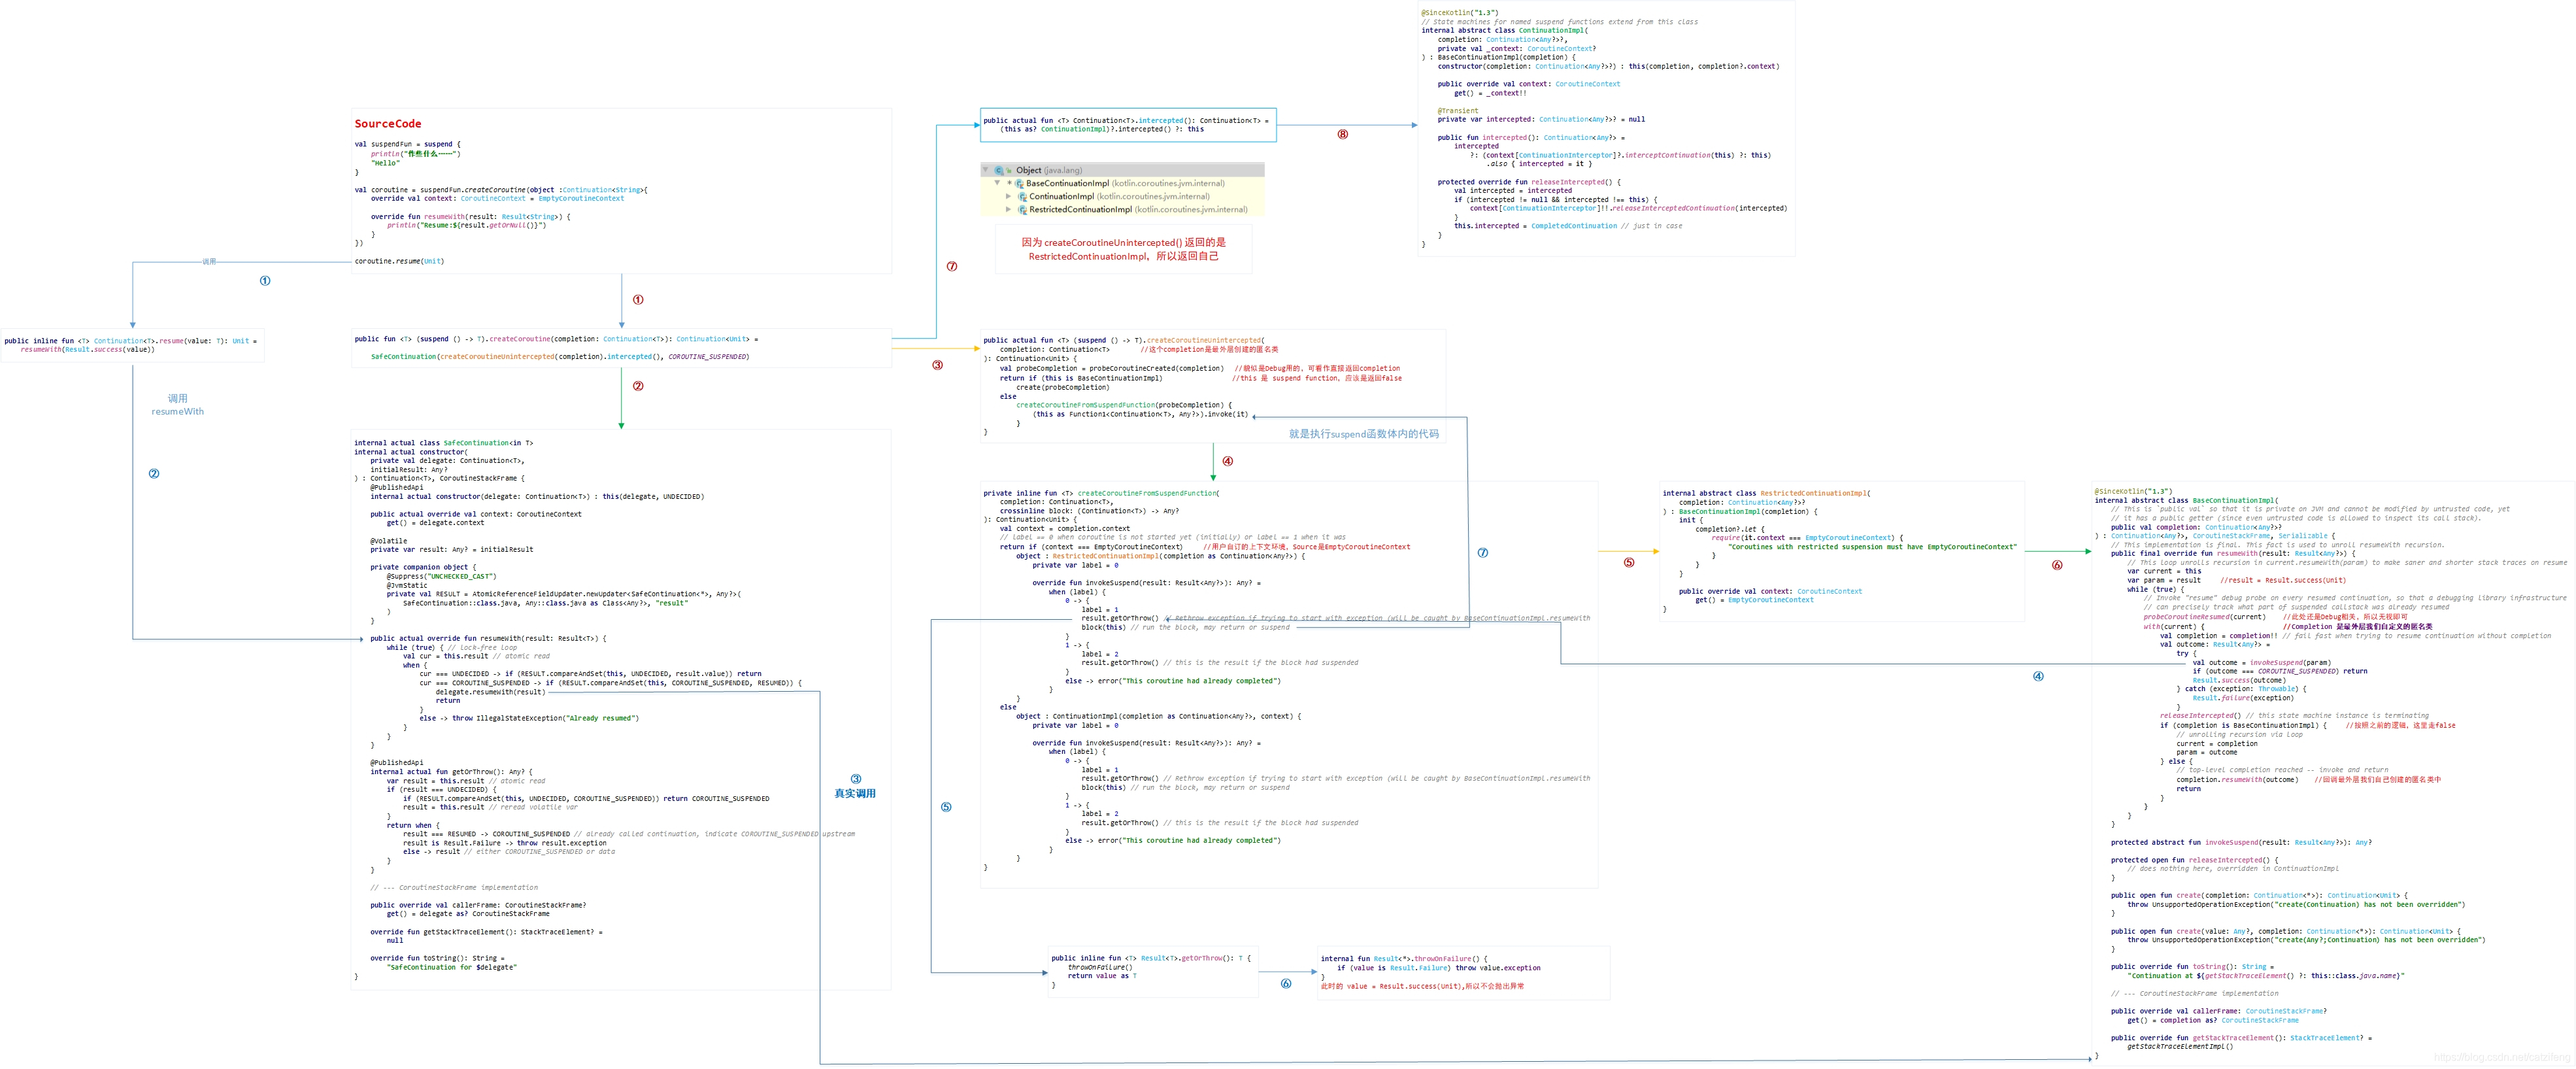Screen dimensions: 2576x1069
Task: Click the ContinuationImpl Kotlin class icon
Action: click(1022, 196)
